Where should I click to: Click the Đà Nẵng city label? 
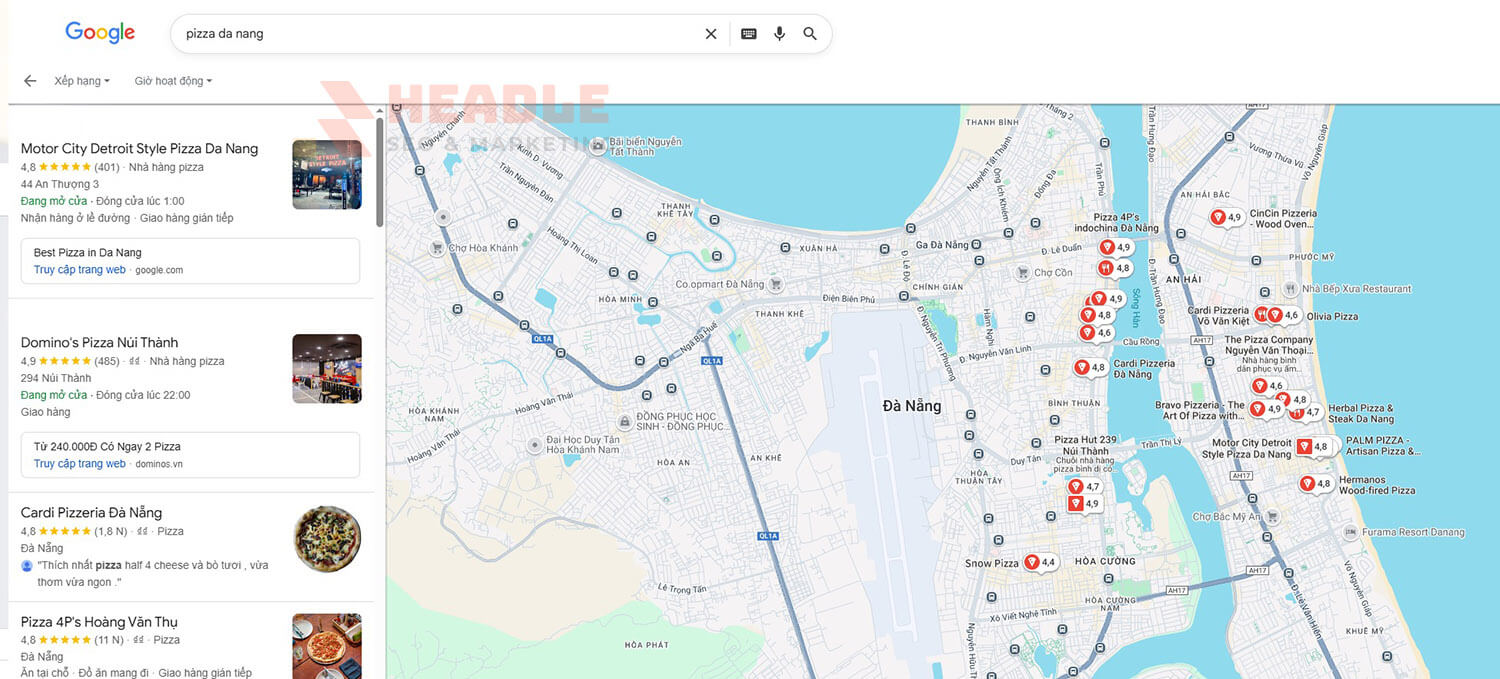[912, 406]
